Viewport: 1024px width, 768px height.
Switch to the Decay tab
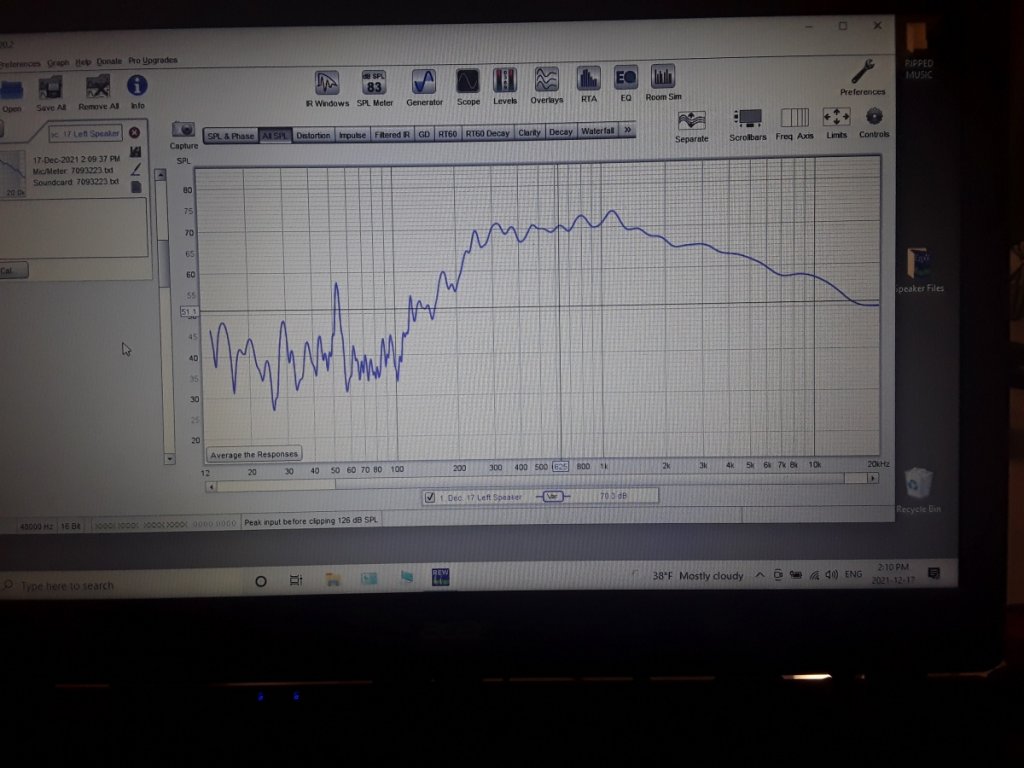[560, 132]
